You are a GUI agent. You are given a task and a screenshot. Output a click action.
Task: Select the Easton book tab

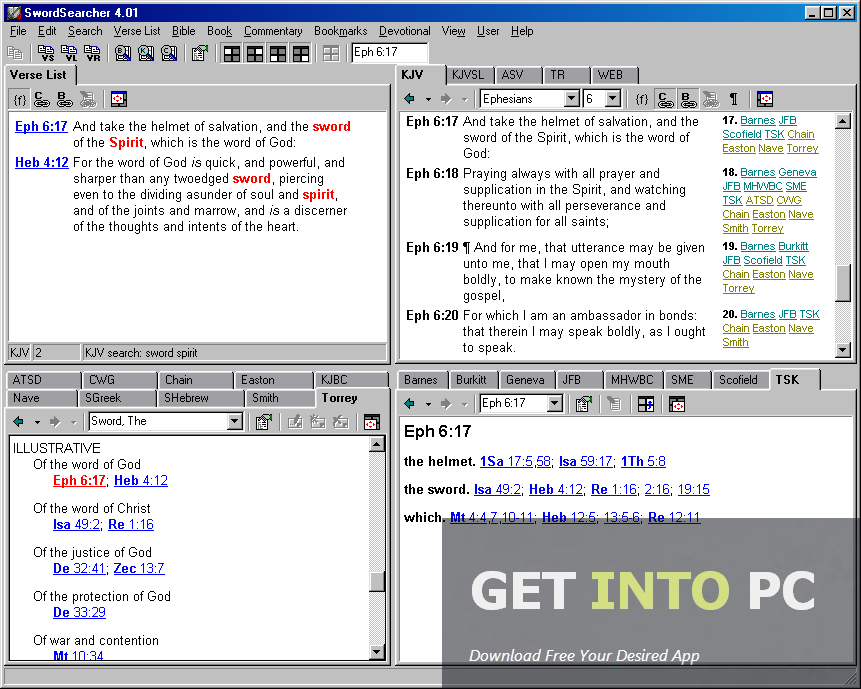pos(272,380)
